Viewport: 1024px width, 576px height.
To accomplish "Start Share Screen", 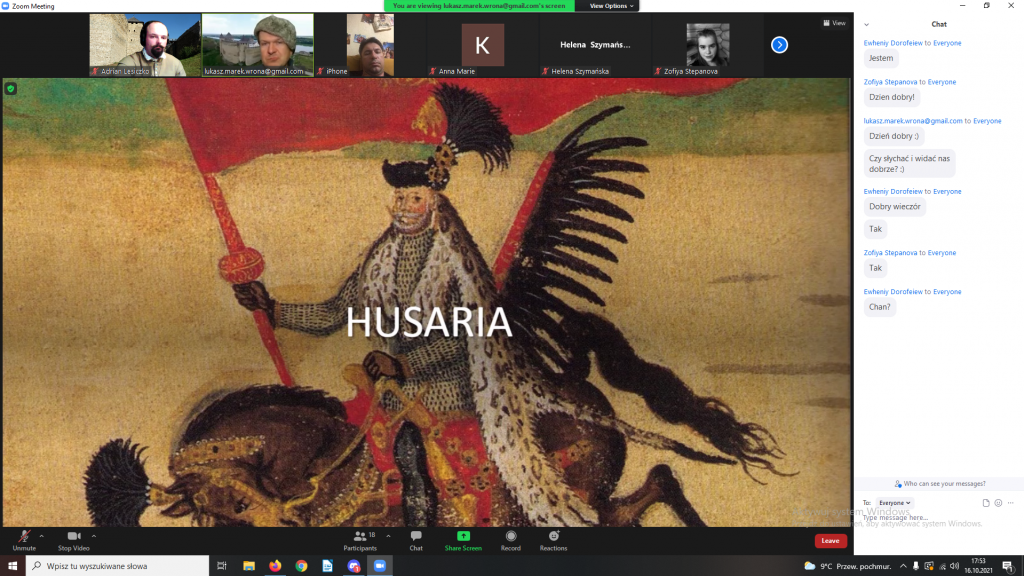I will click(463, 538).
